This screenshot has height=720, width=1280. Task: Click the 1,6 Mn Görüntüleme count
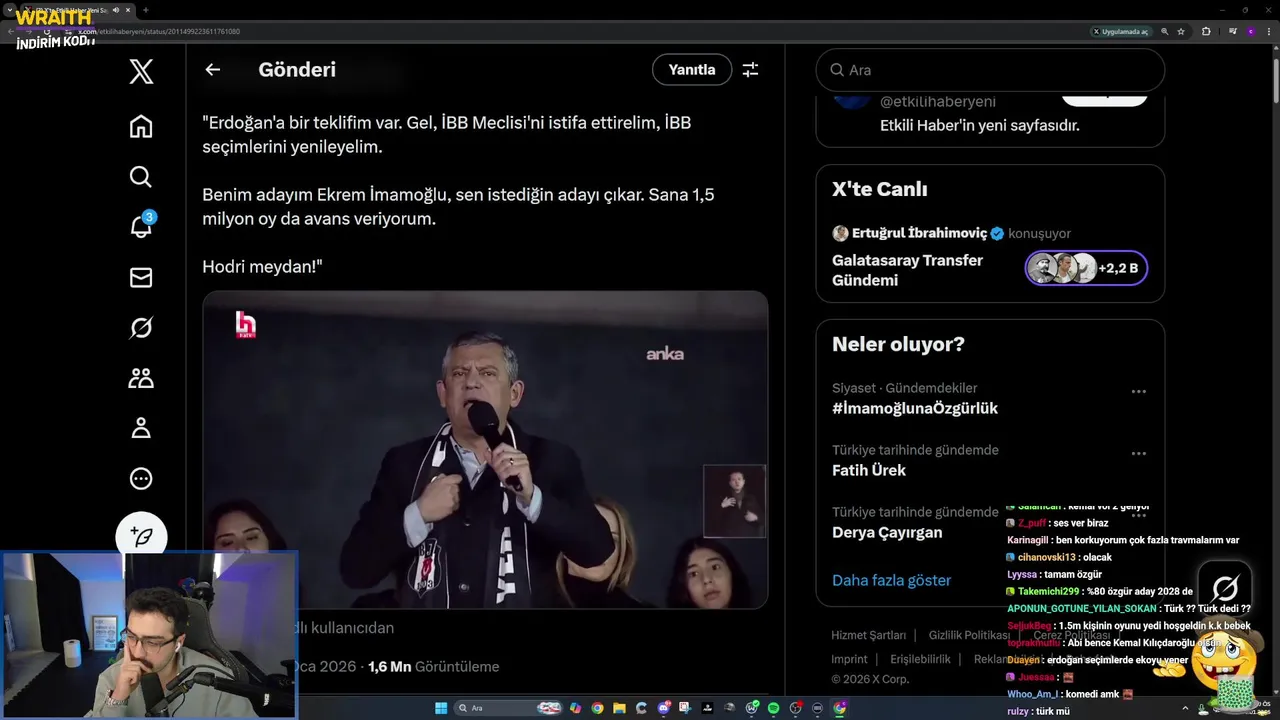433,666
